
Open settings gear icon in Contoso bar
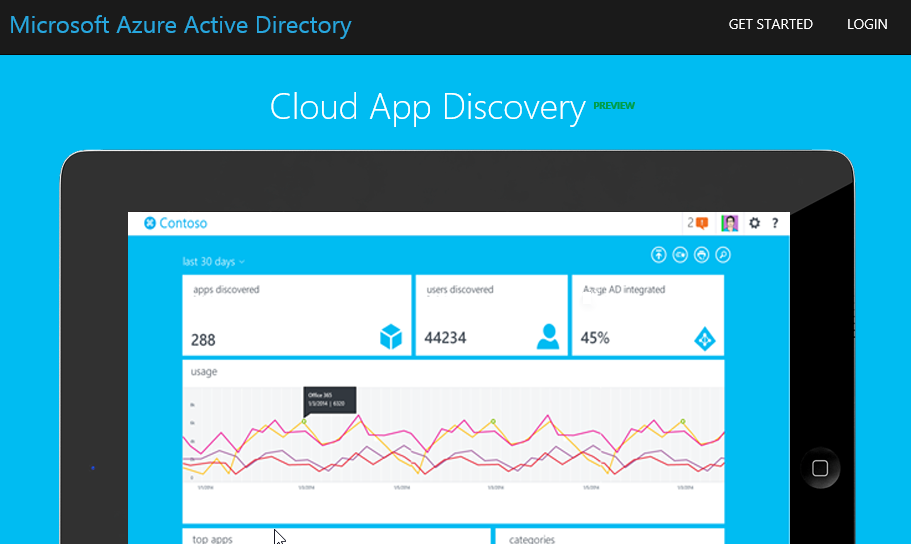click(x=754, y=223)
